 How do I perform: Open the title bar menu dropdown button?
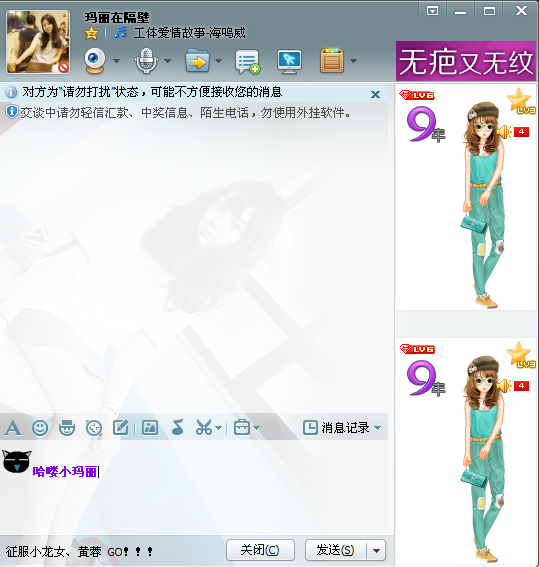click(432, 11)
